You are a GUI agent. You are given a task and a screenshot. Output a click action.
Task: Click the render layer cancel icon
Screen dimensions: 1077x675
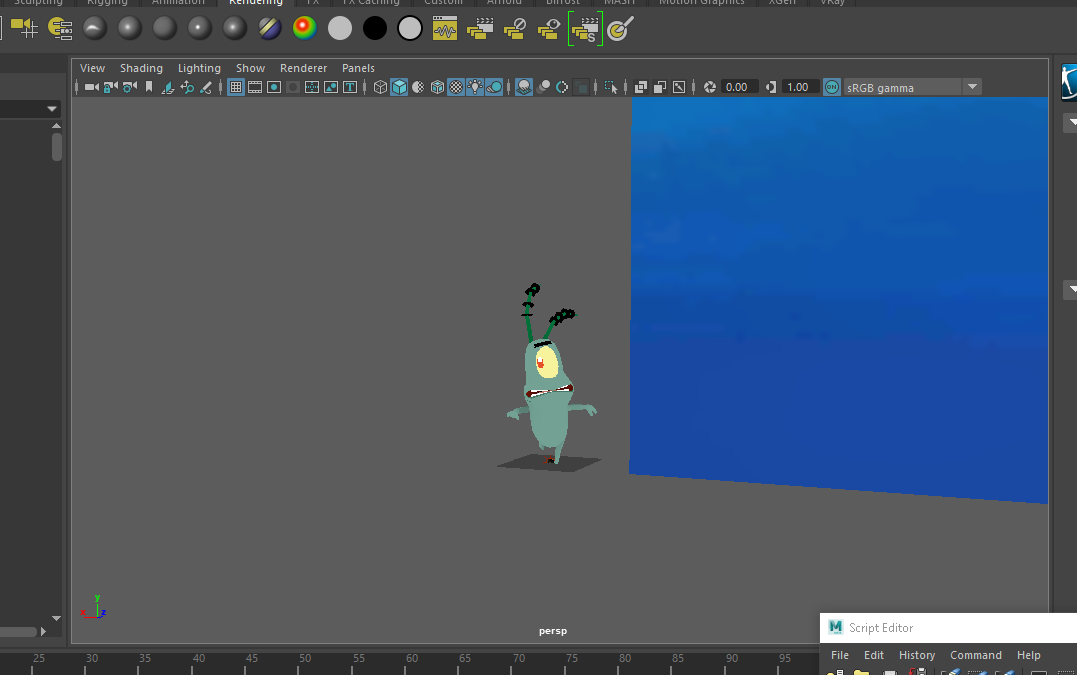[515, 28]
